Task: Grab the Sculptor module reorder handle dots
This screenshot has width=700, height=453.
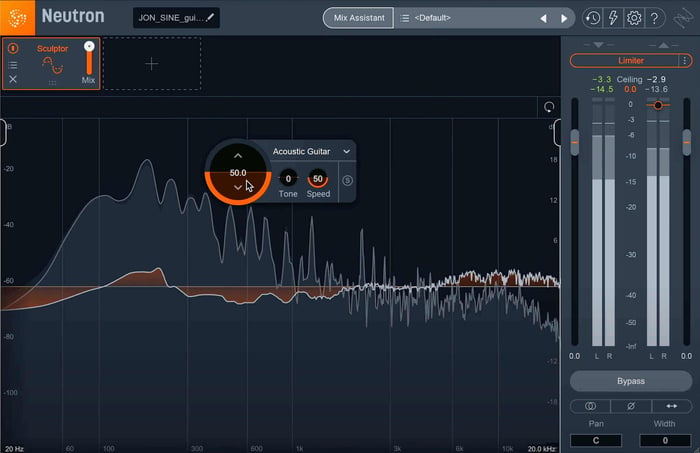Action: coord(52,83)
